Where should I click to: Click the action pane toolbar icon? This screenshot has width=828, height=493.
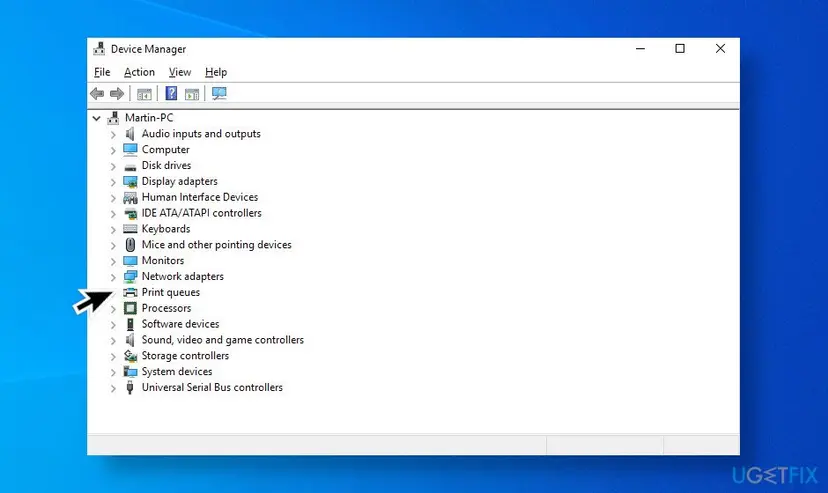click(192, 94)
